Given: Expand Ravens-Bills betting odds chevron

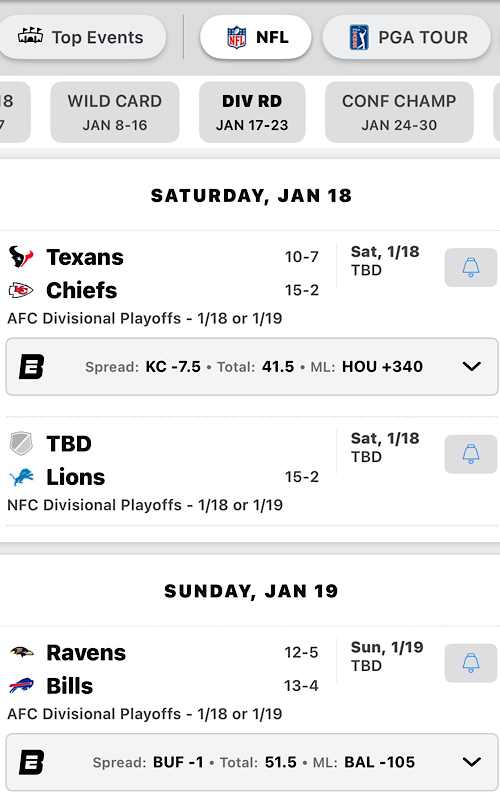Looking at the screenshot, I should point(472,762).
